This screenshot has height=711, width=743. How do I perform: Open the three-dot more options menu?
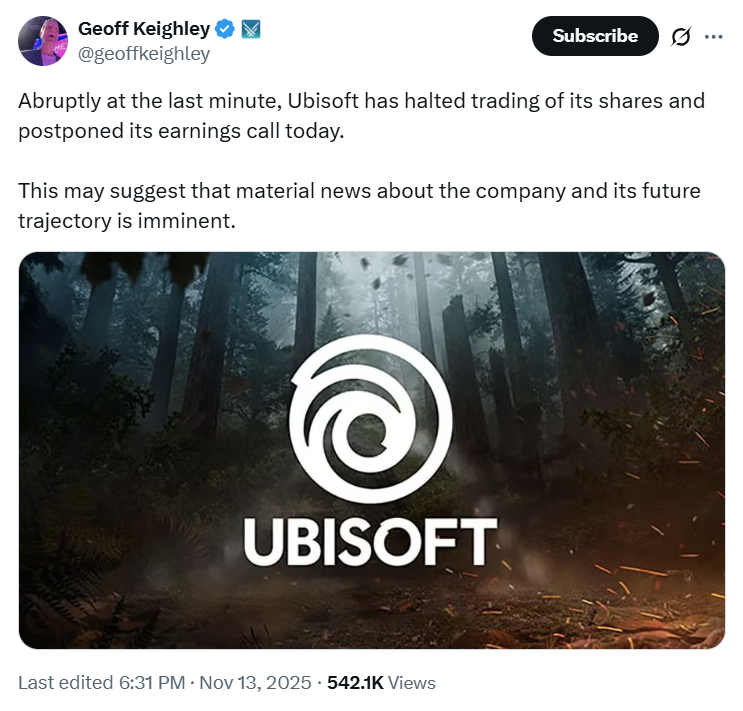point(713,36)
